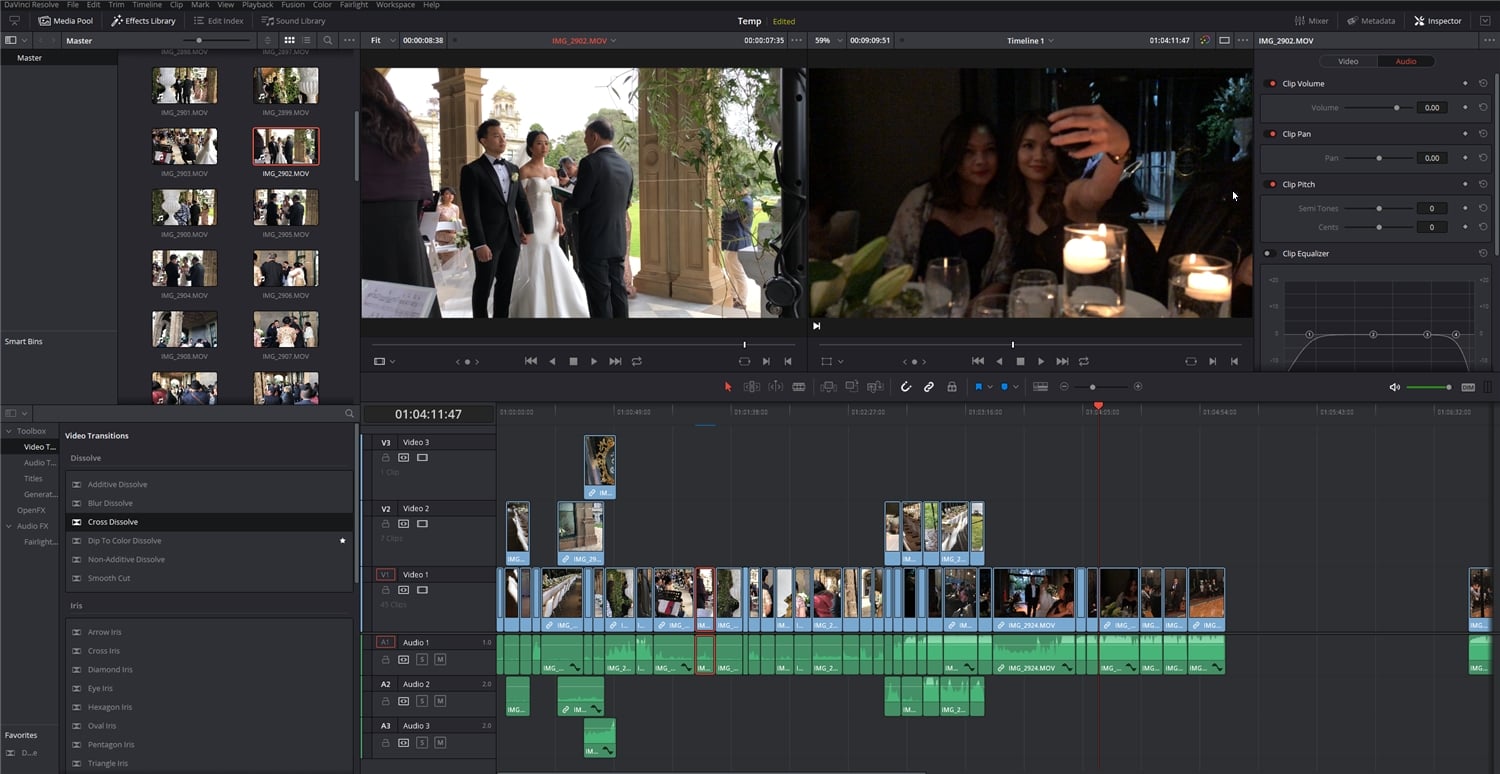Add a blue flag to the clip
Screen dimensions: 1500x774
978,387
